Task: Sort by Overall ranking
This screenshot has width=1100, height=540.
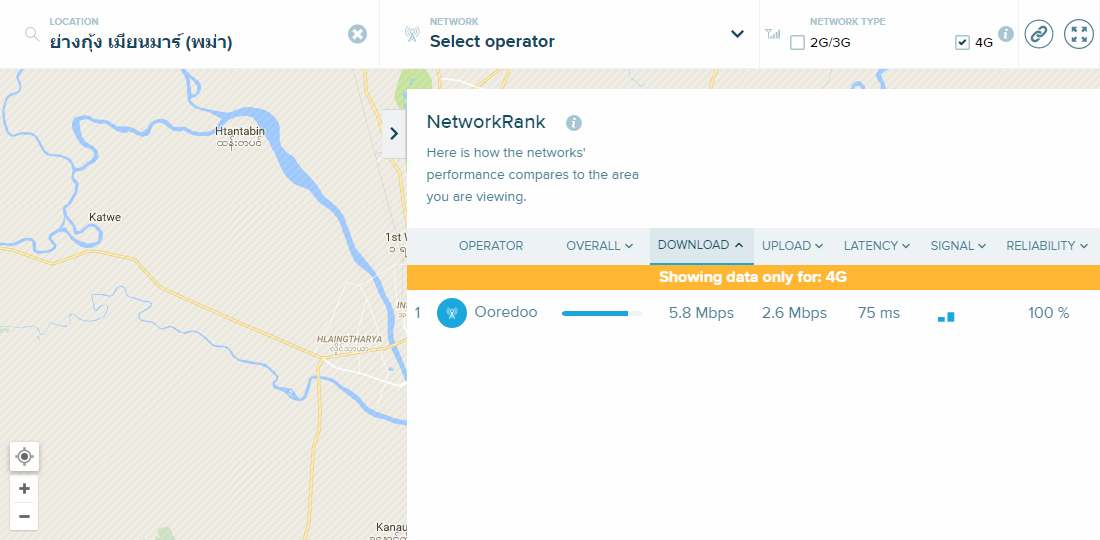Action: (600, 246)
